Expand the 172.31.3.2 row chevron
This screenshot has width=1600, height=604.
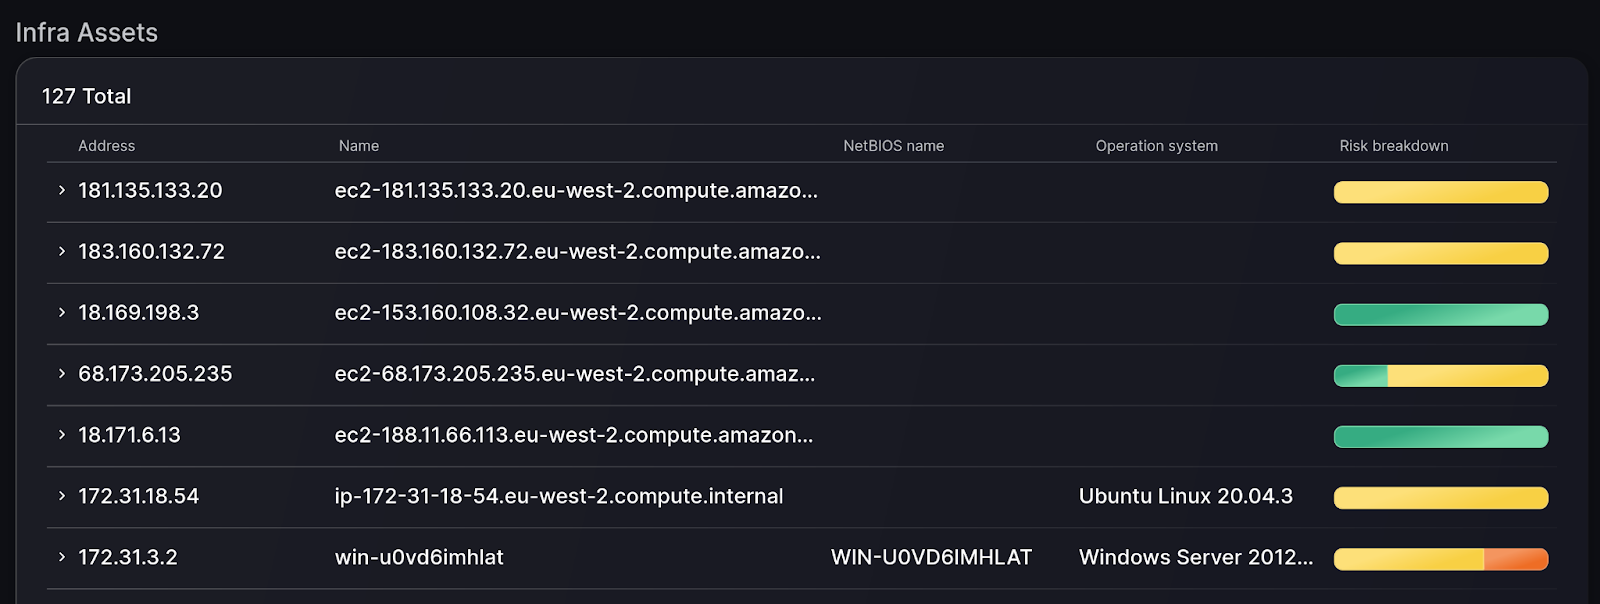point(62,556)
